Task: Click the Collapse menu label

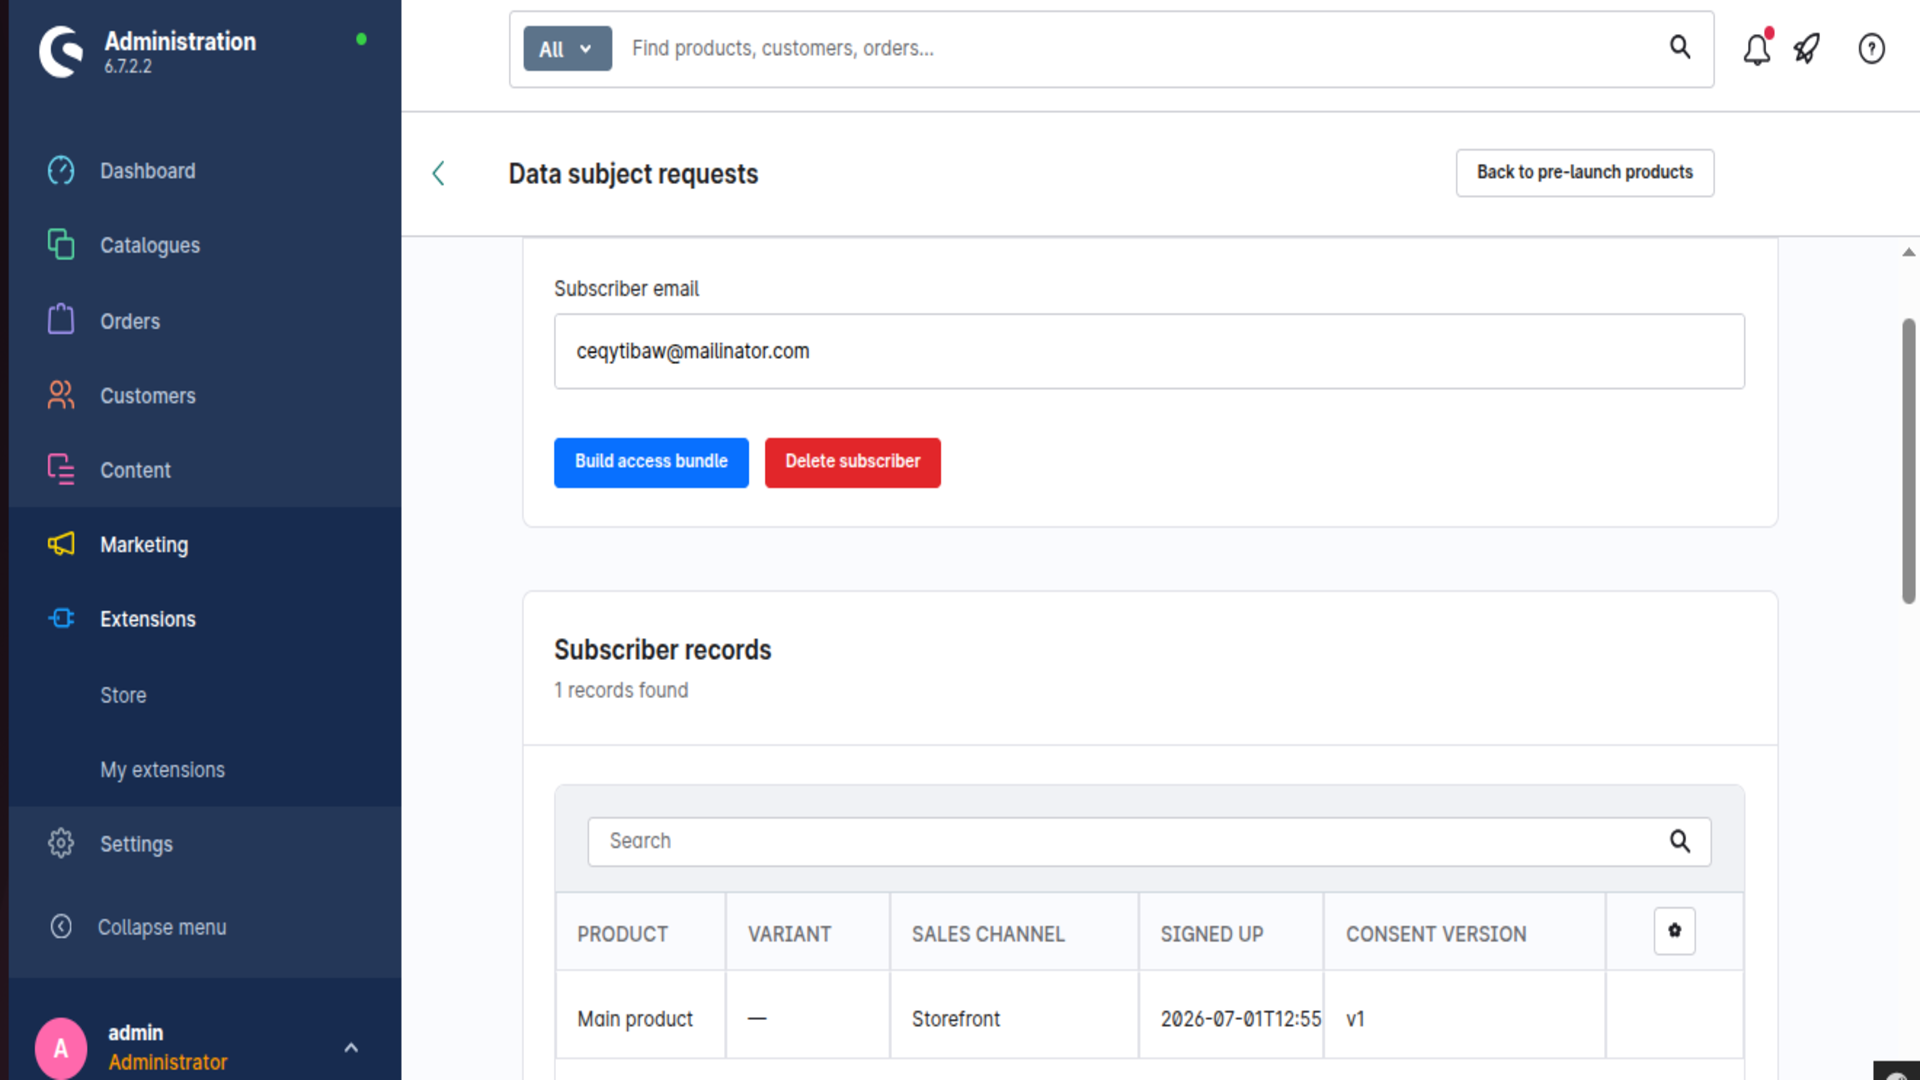Action: coord(162,927)
